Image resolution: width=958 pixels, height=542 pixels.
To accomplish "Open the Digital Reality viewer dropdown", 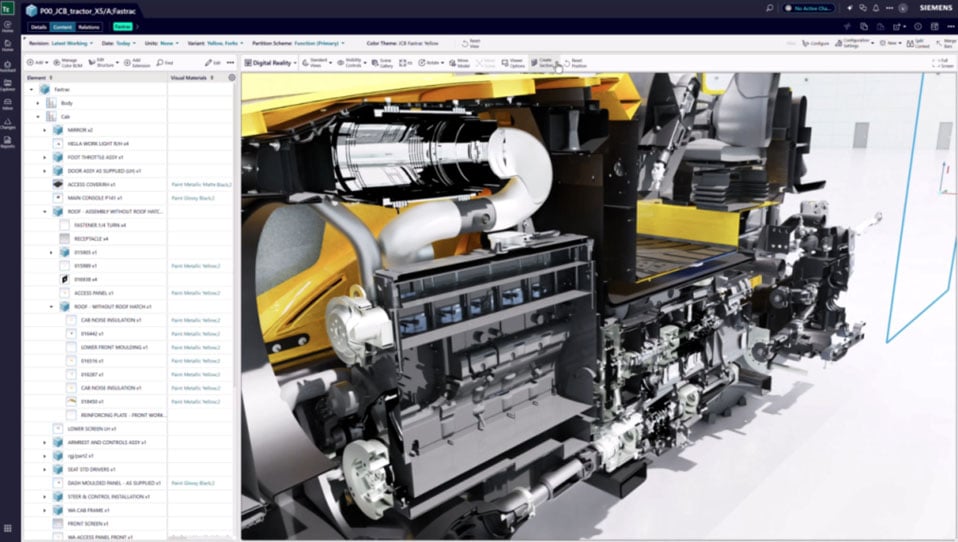I will 270,62.
